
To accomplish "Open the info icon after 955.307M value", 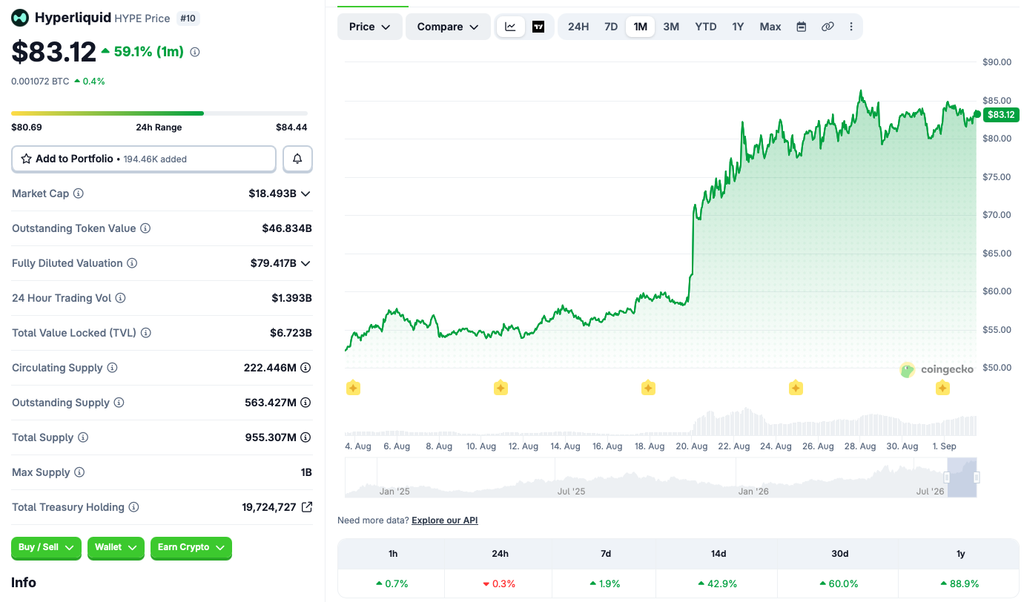I will 306,437.
